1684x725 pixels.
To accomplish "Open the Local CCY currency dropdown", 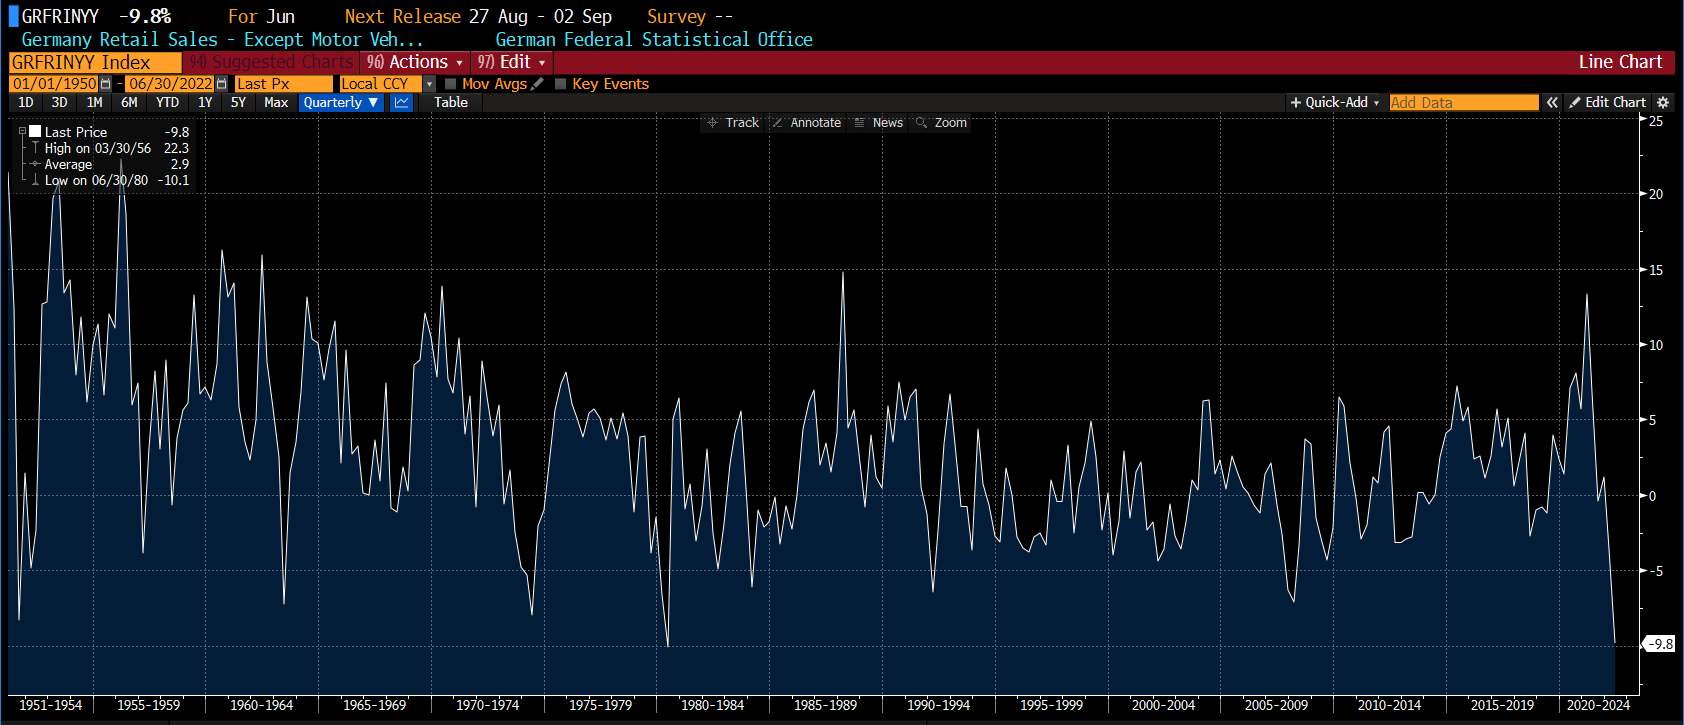I will click(x=429, y=84).
